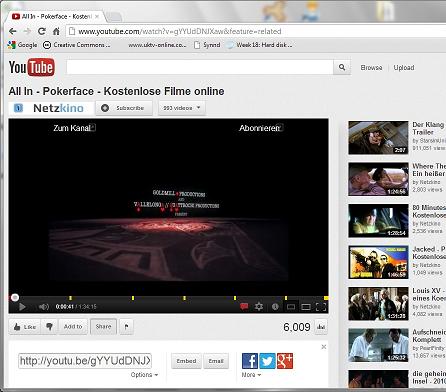Viewport: 446px width, 392px height.
Task: Open the Upload page link
Action: point(404,68)
